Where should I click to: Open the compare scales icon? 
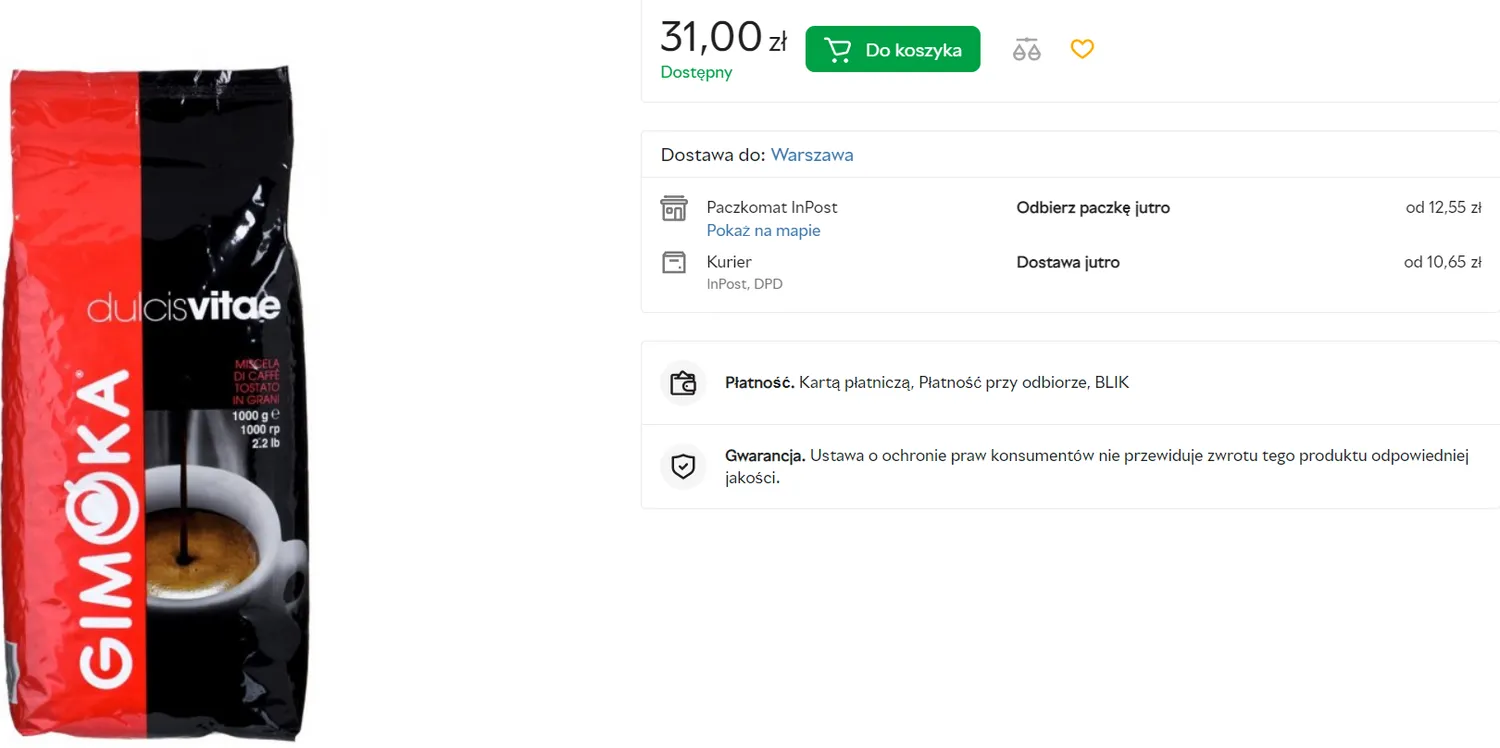tap(1026, 49)
